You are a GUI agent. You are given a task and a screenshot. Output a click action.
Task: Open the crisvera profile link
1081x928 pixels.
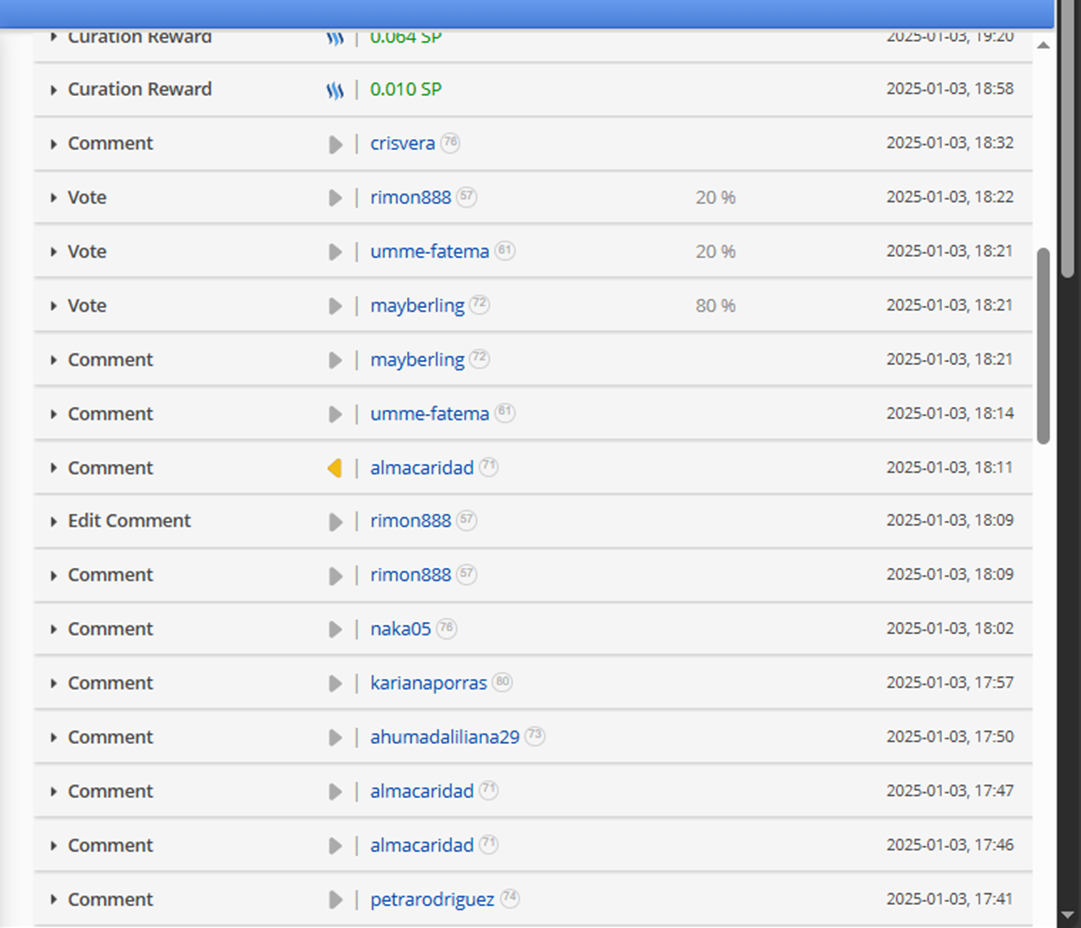click(403, 143)
